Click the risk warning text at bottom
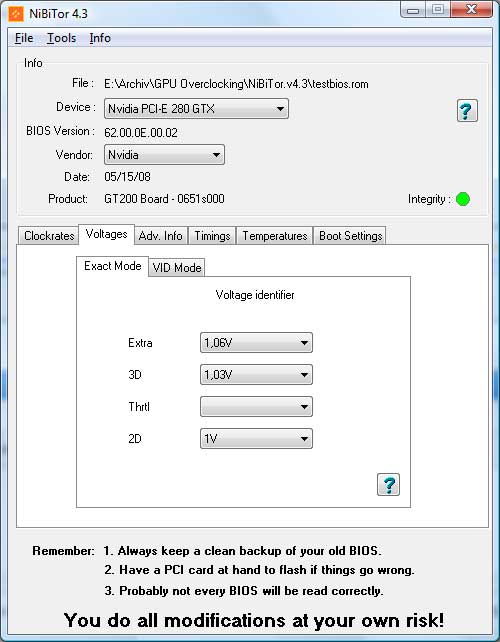The width and height of the screenshot is (500, 642). point(254,620)
